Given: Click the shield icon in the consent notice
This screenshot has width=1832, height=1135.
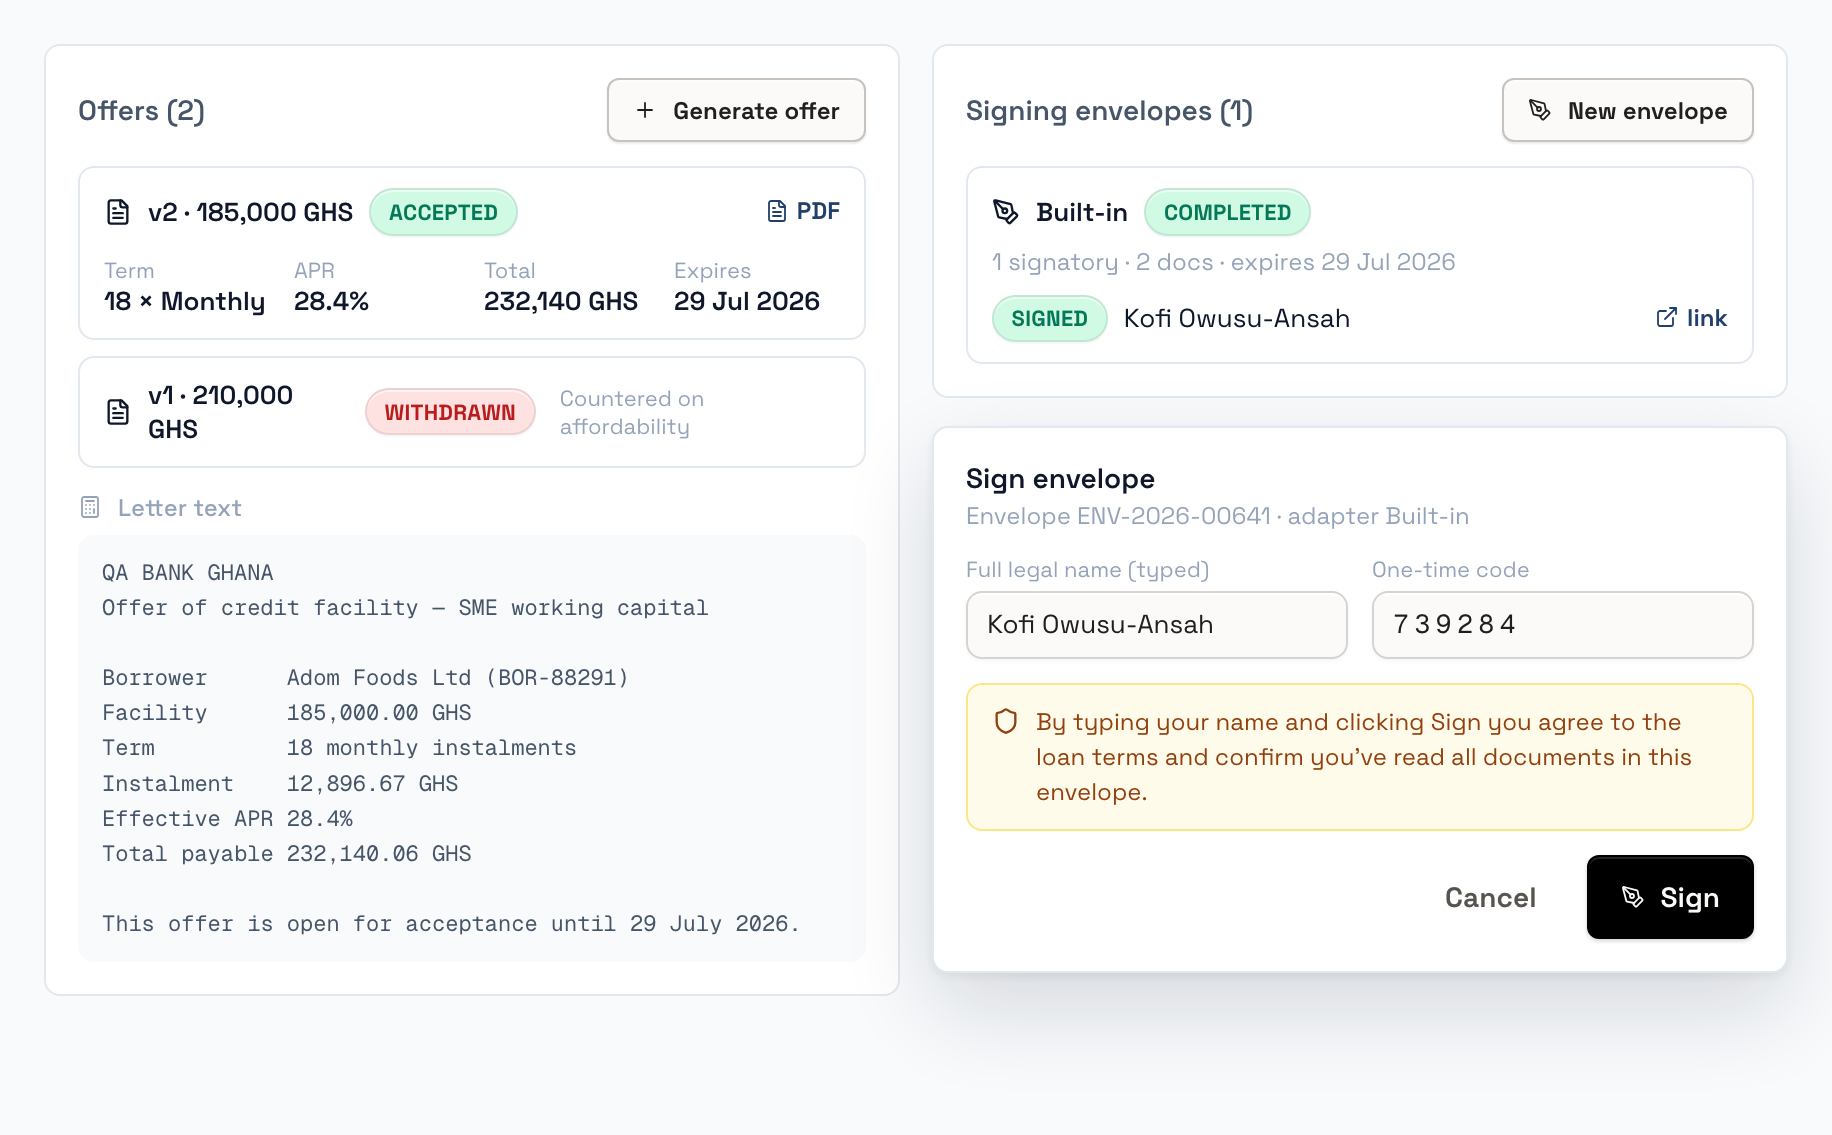Looking at the screenshot, I should click(1006, 721).
